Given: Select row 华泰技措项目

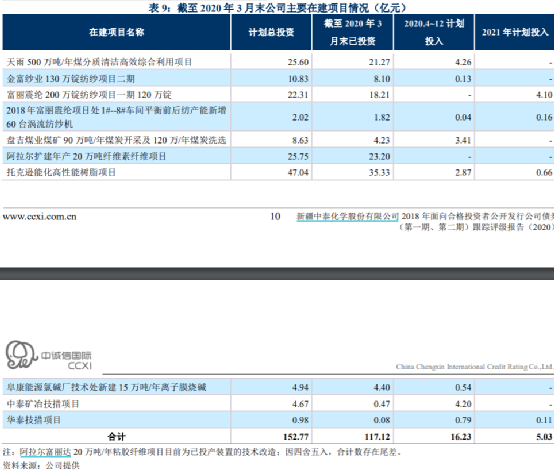Looking at the screenshot, I should [278, 420].
